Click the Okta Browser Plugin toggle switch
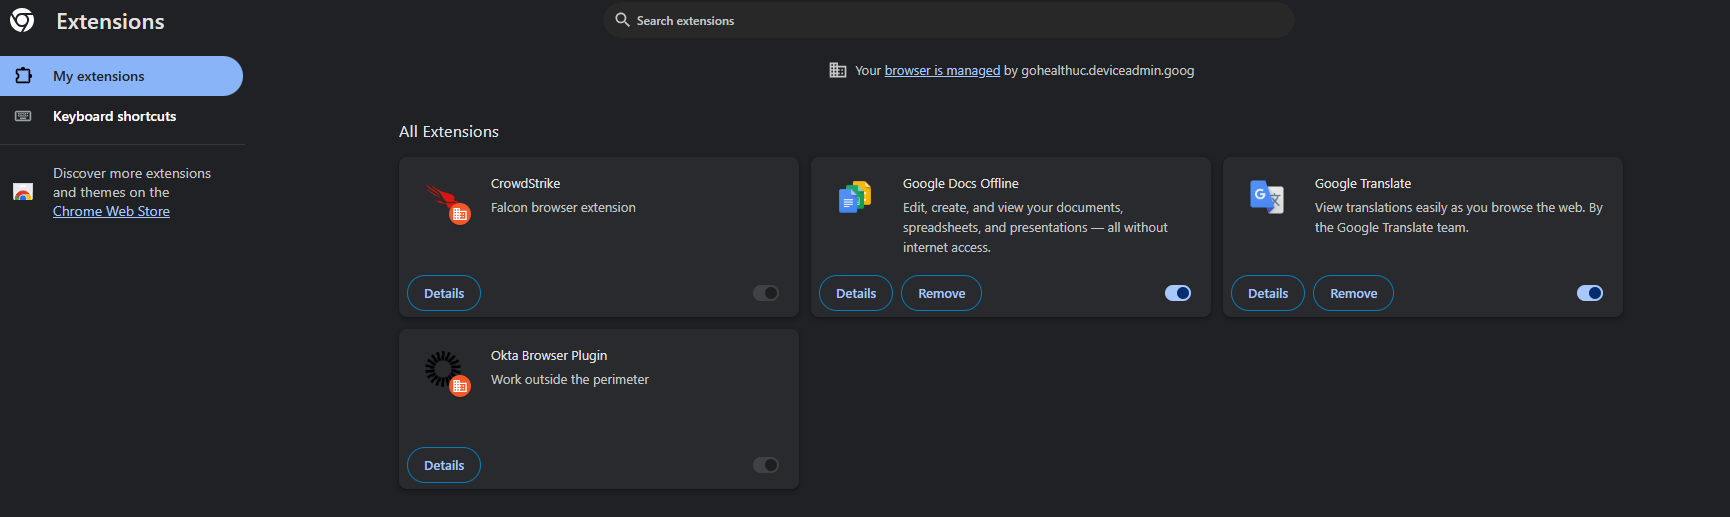1730x517 pixels. [x=766, y=465]
